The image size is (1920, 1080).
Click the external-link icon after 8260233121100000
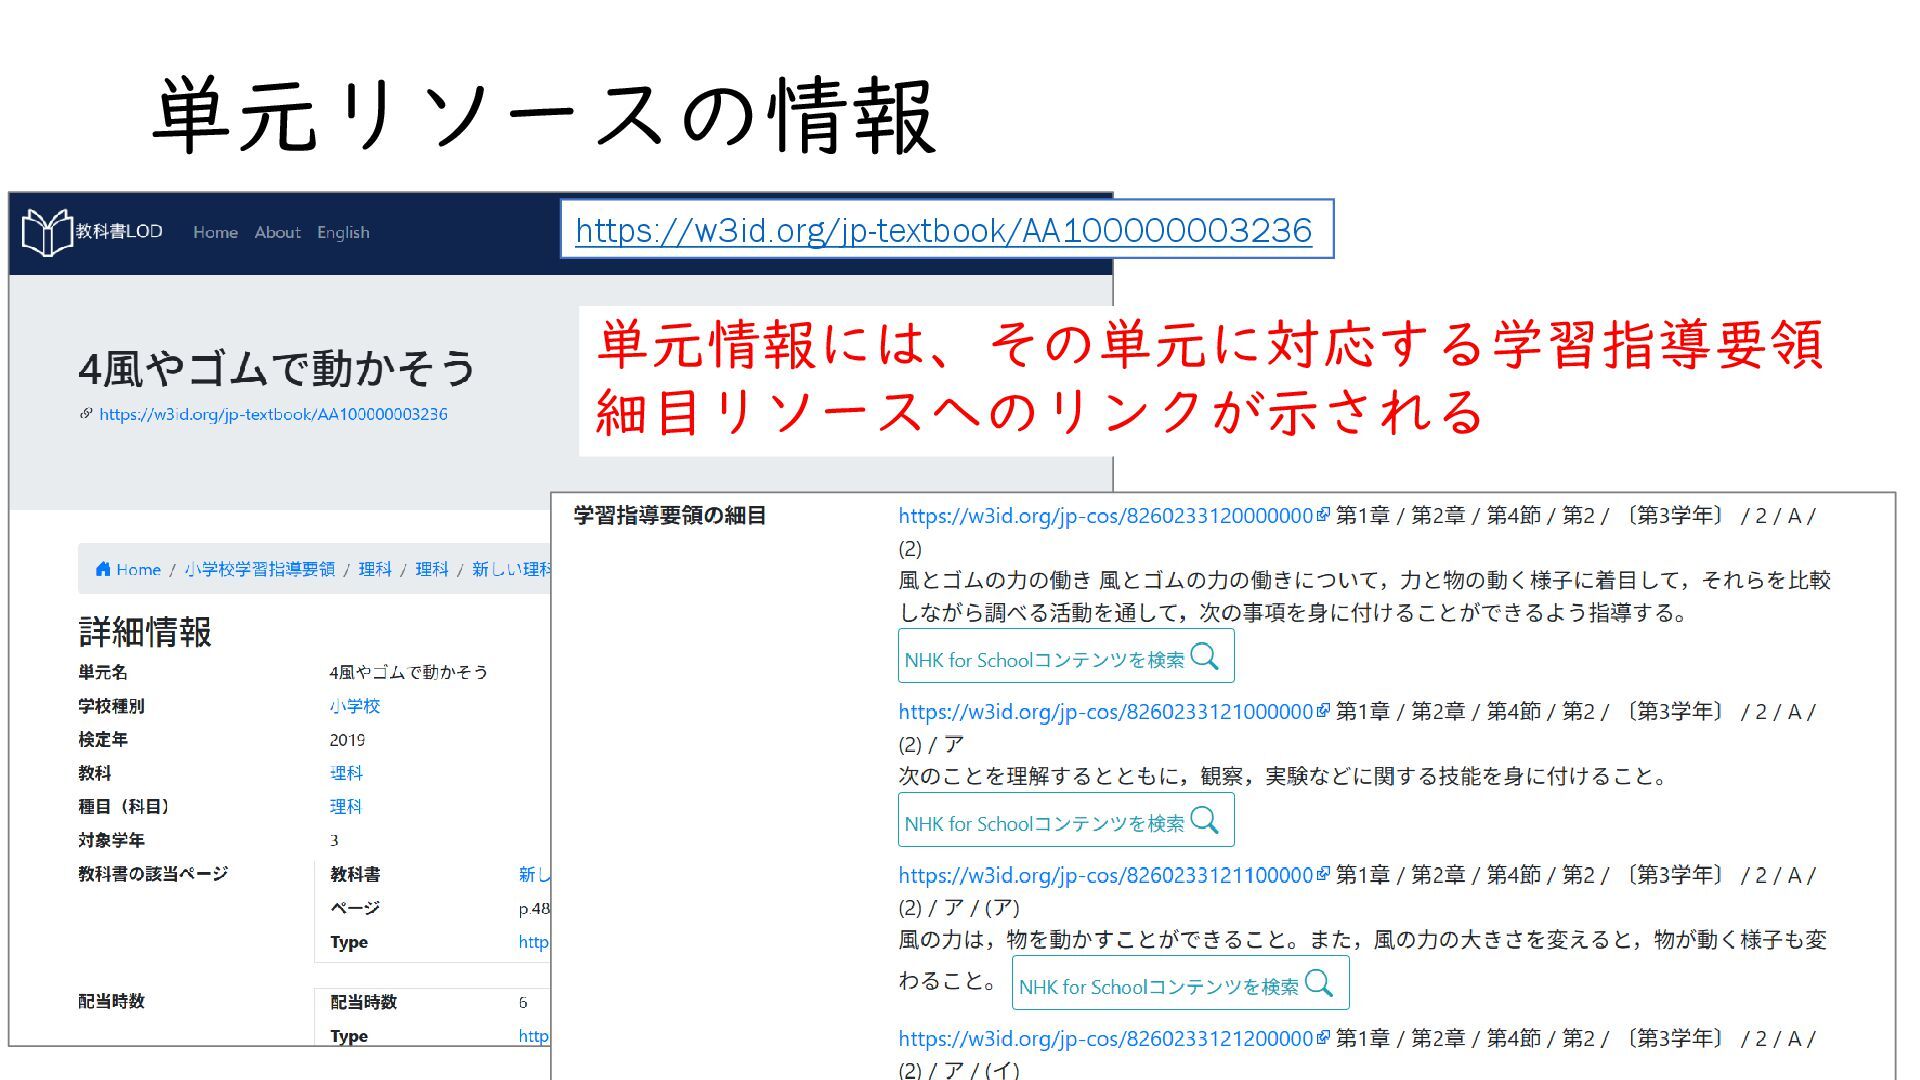[x=1323, y=874]
